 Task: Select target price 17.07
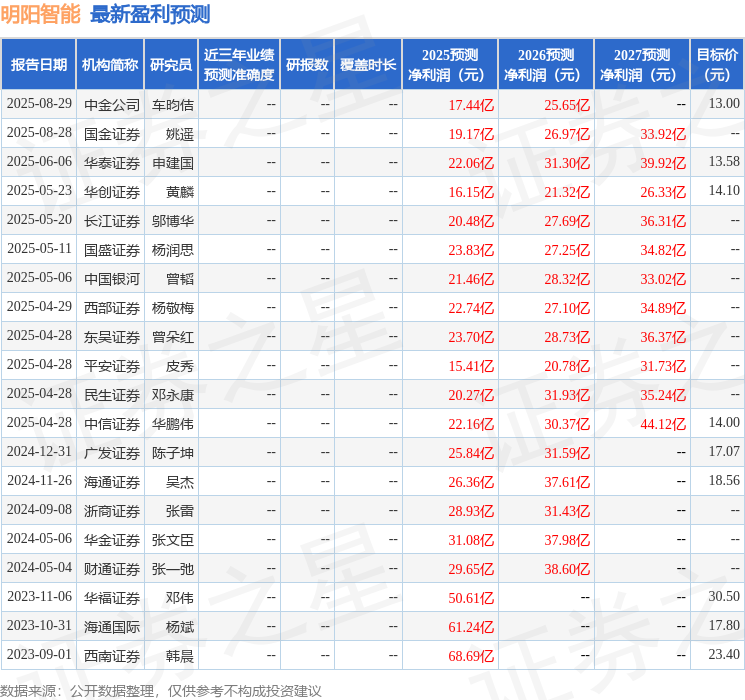click(724, 451)
